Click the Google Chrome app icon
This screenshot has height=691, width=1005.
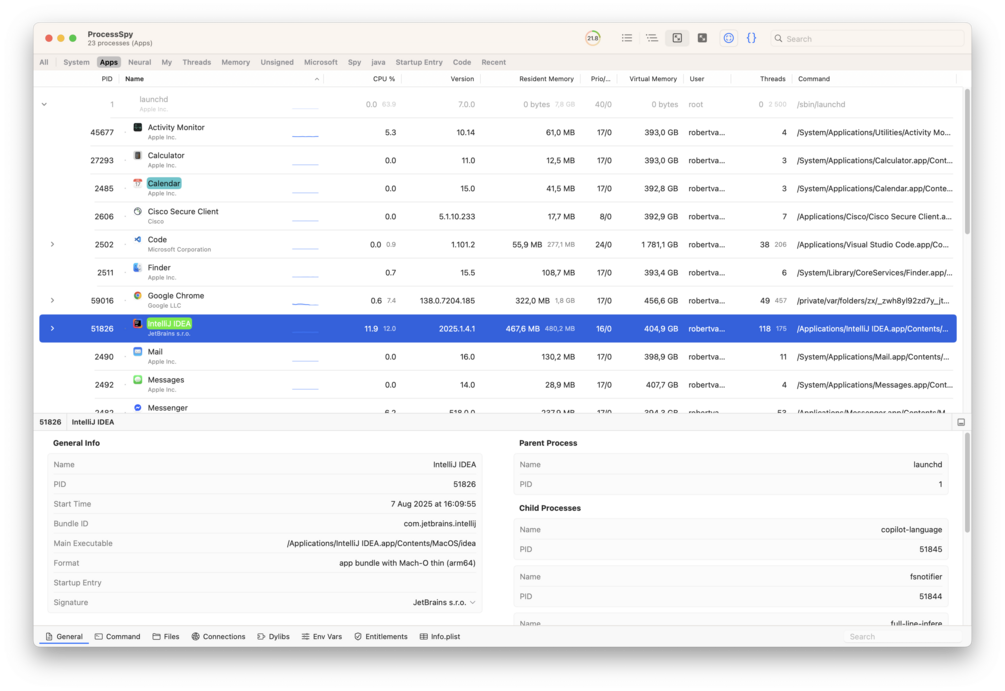click(x=138, y=296)
